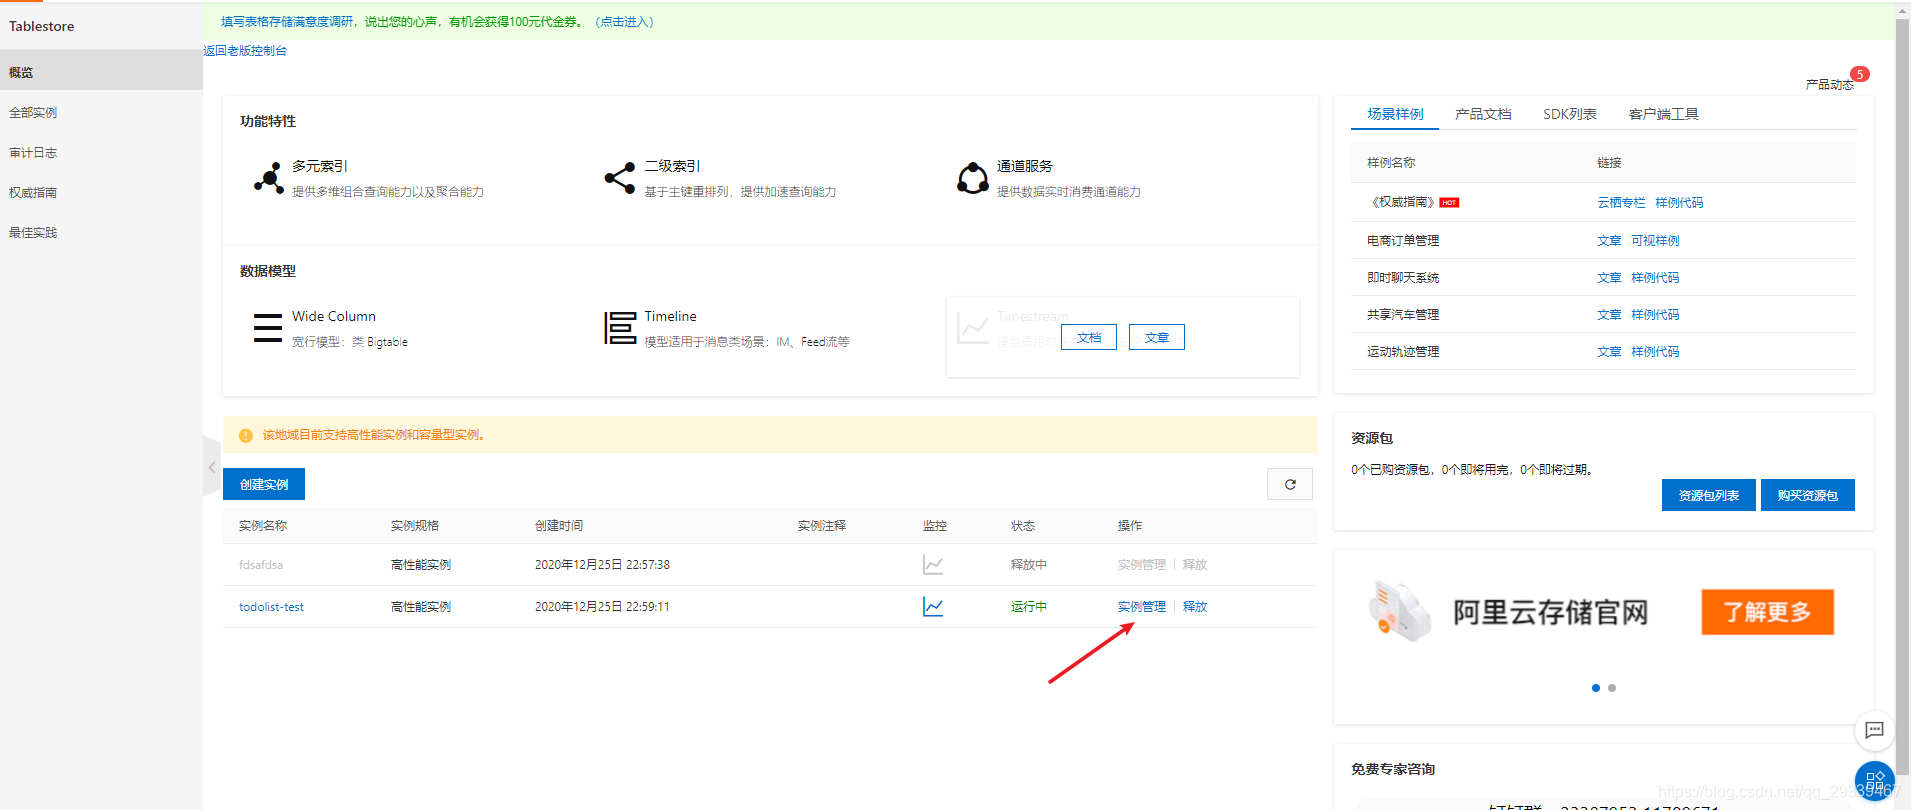The width and height of the screenshot is (1911, 810).
Task: Open 文章 link for 运动轨迹管理
Action: coord(1609,351)
